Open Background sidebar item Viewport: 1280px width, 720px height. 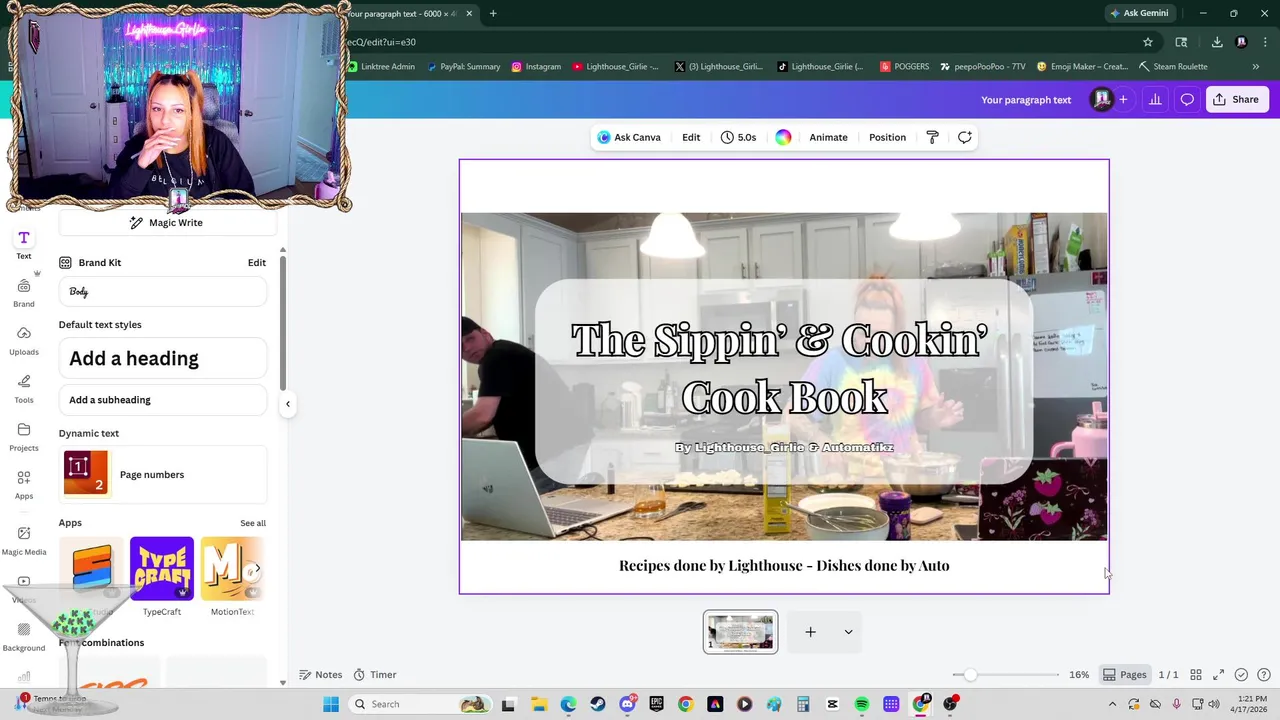point(24,637)
